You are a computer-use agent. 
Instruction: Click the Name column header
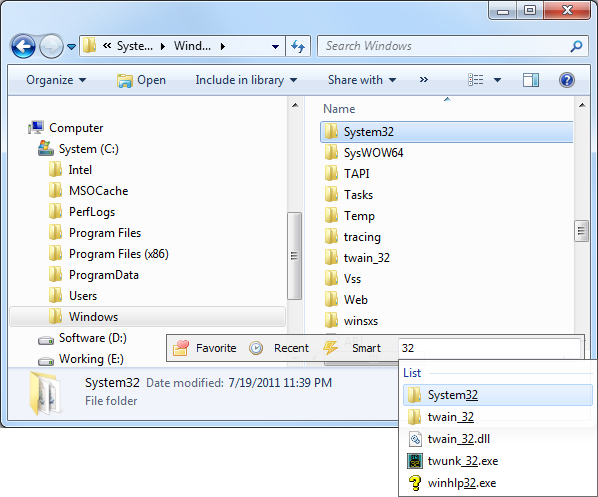[x=339, y=109]
